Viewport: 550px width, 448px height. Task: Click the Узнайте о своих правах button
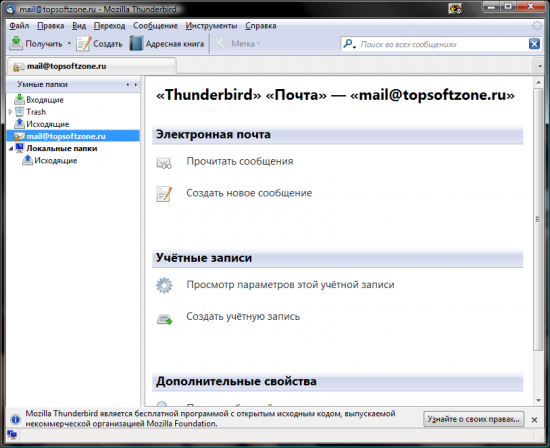click(474, 419)
